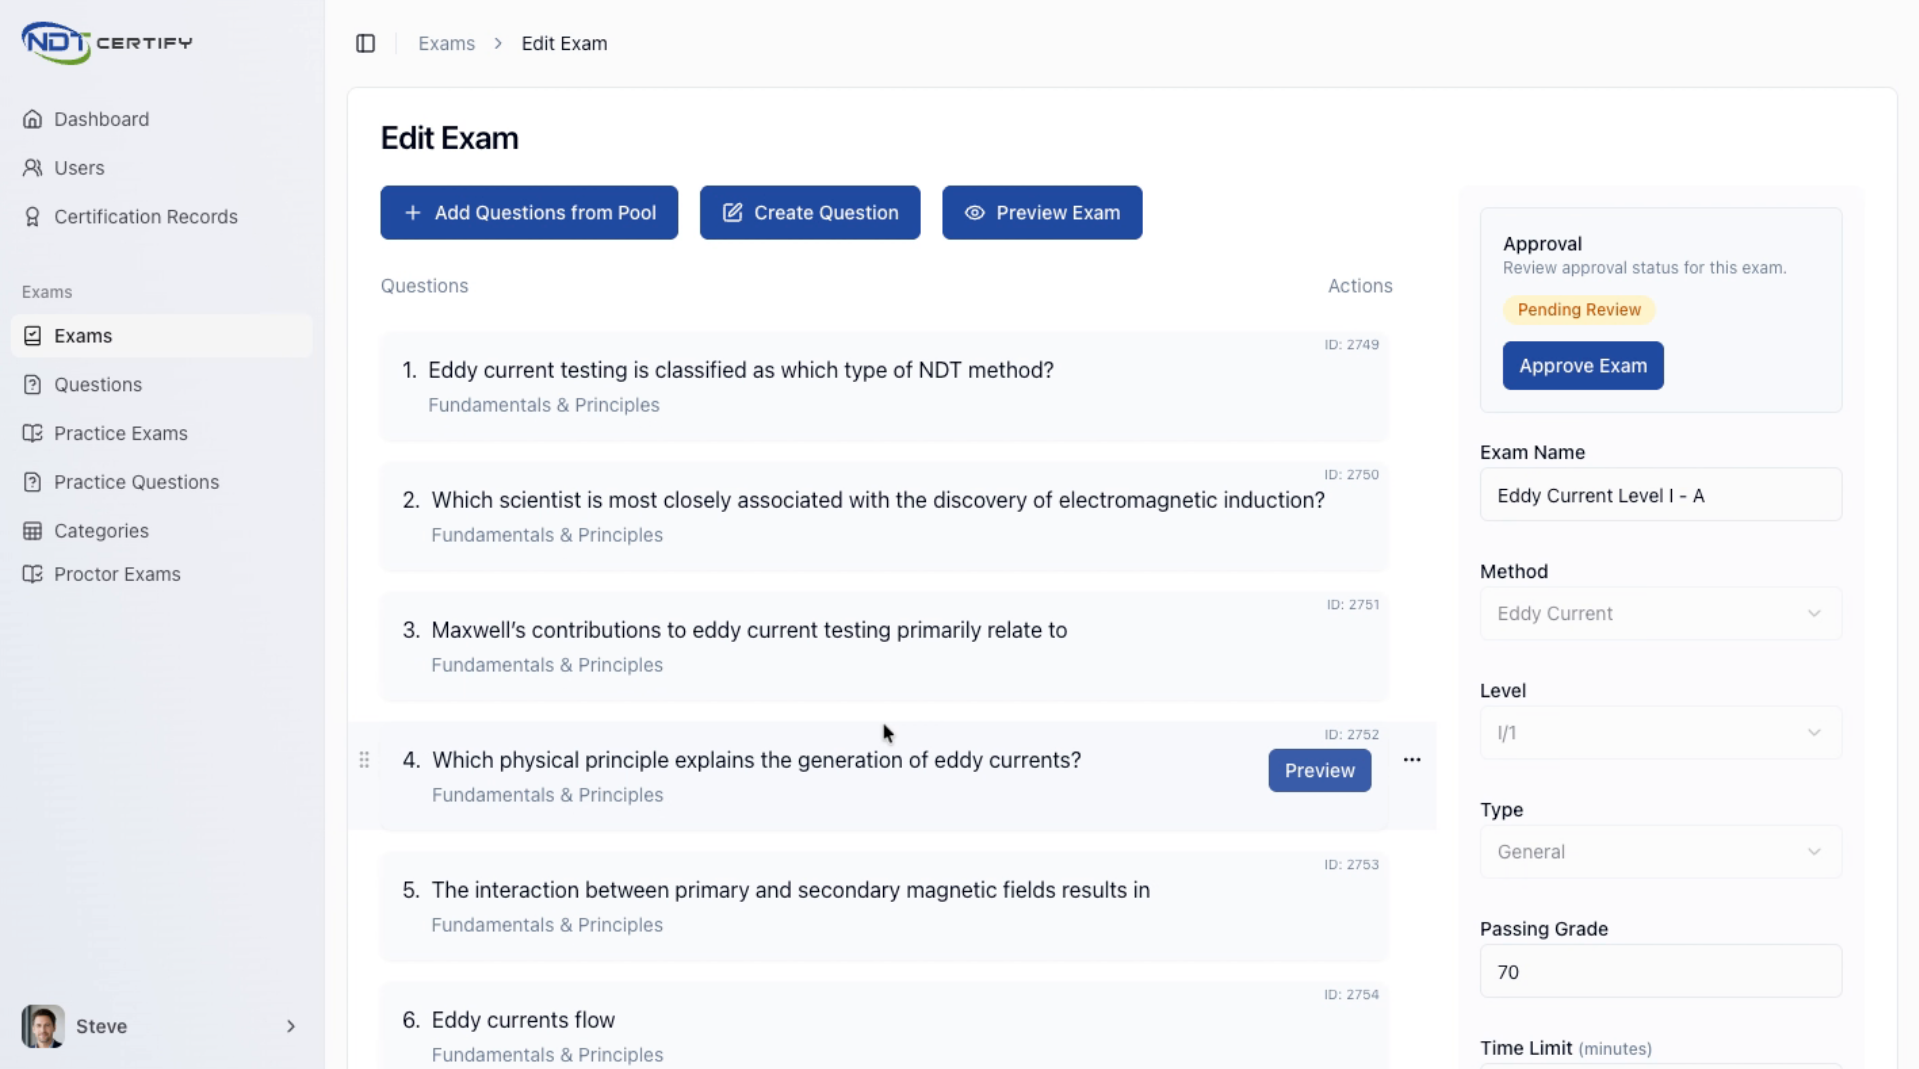Viewport: 1919px width, 1069px height.
Task: Select question 5 about magnetic field interaction
Action: tap(884, 907)
